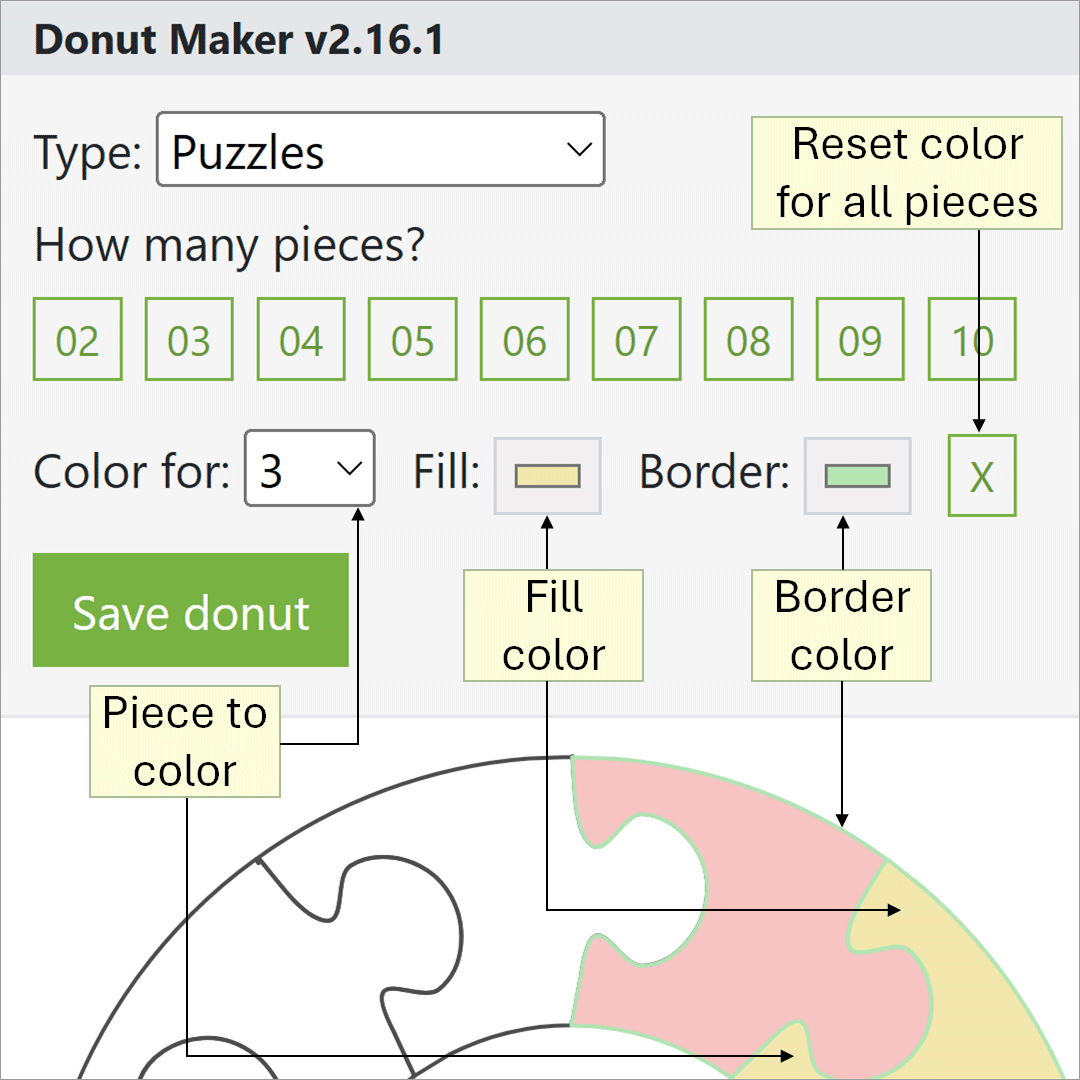Select 02 as the number of pieces
1080x1080 pixels.
77,340
